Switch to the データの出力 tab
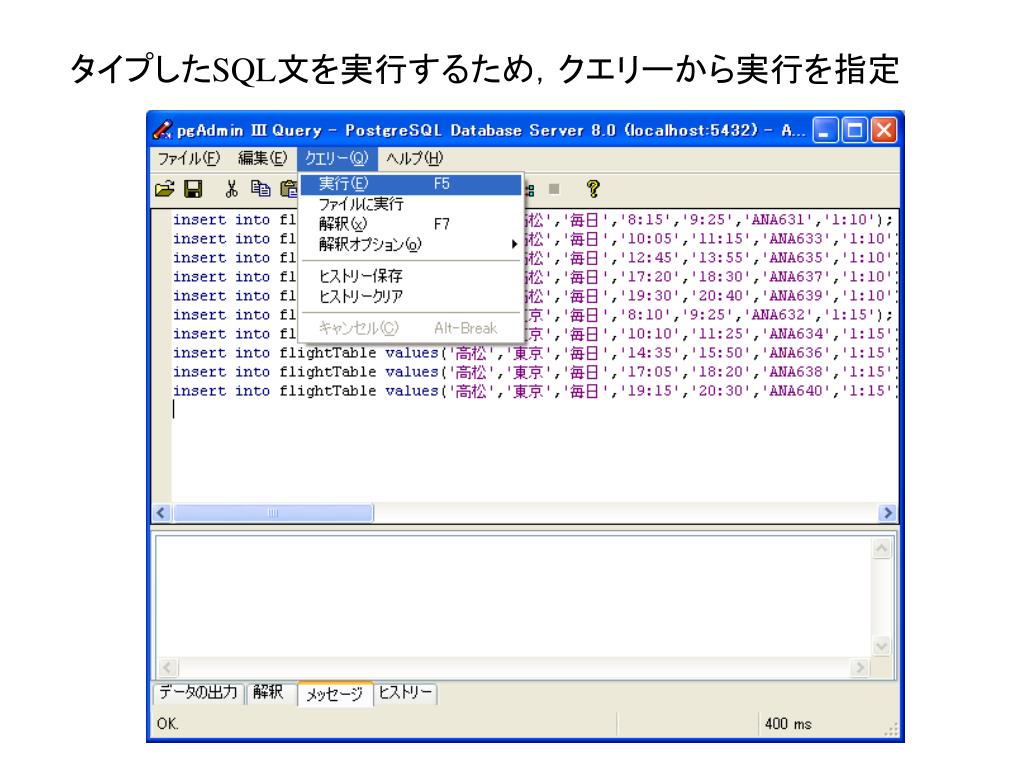 tap(199, 692)
